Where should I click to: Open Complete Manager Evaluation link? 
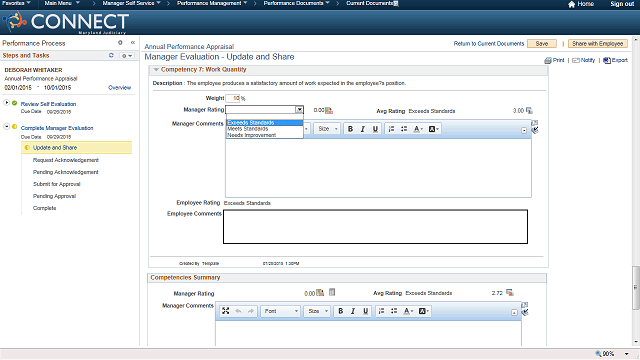[57, 128]
